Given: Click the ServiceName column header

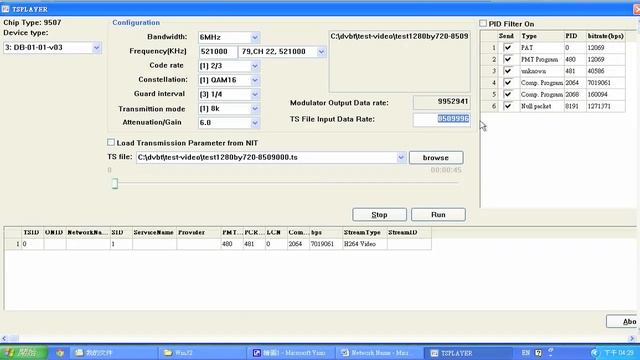Looking at the screenshot, I should click(154, 232).
